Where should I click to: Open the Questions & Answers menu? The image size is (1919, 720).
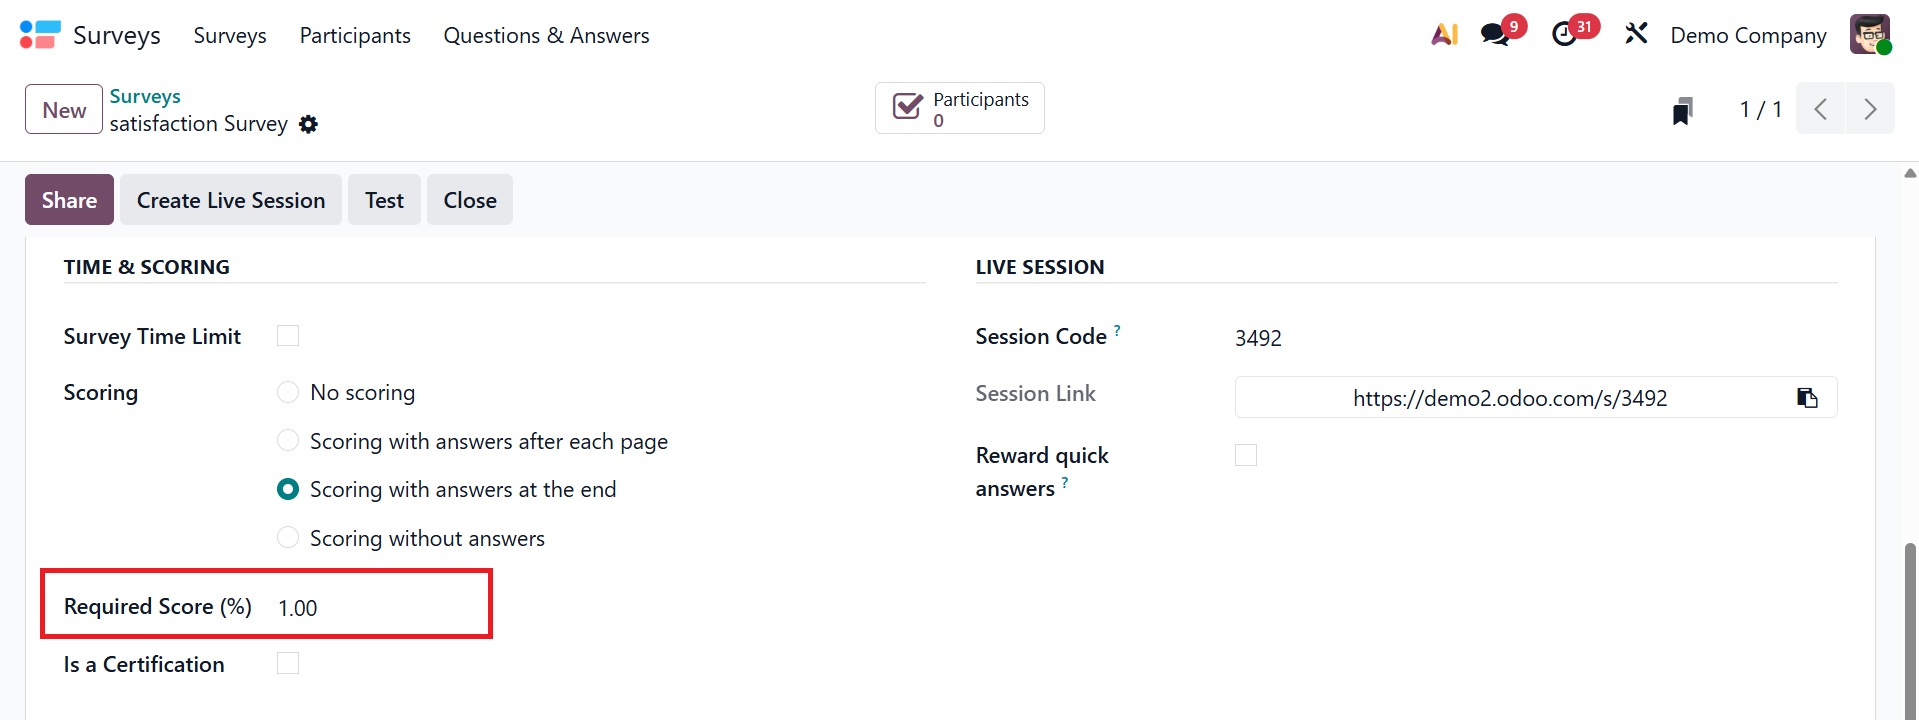(546, 35)
